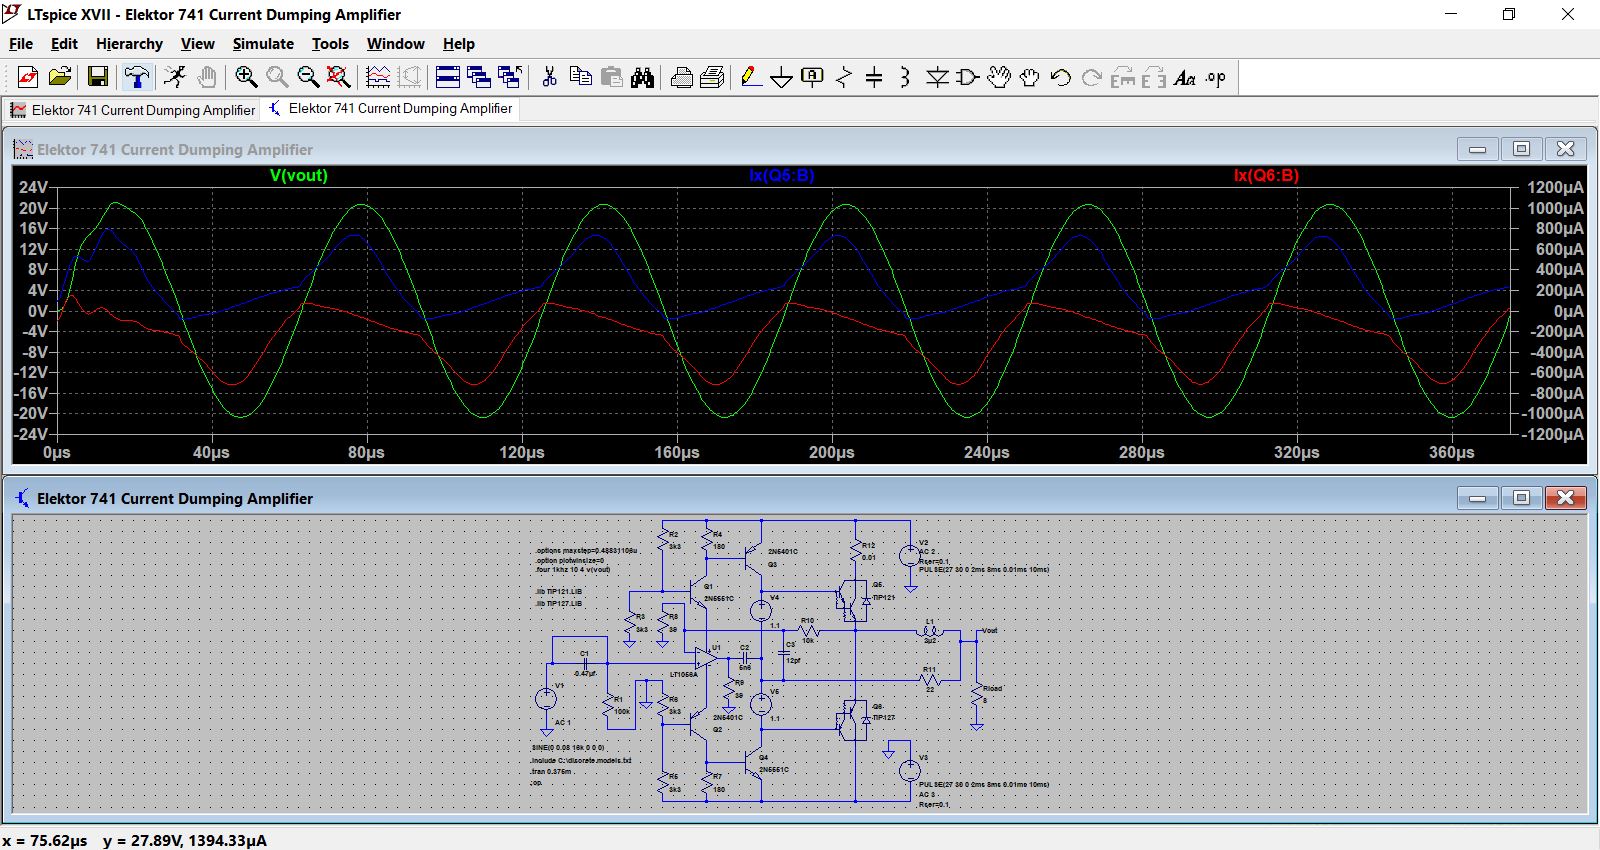Place a ground symbol

click(782, 77)
